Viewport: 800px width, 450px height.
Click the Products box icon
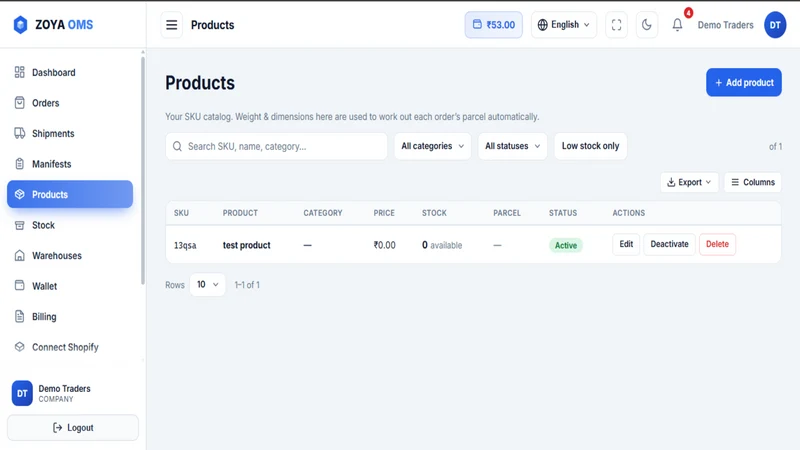point(19,194)
